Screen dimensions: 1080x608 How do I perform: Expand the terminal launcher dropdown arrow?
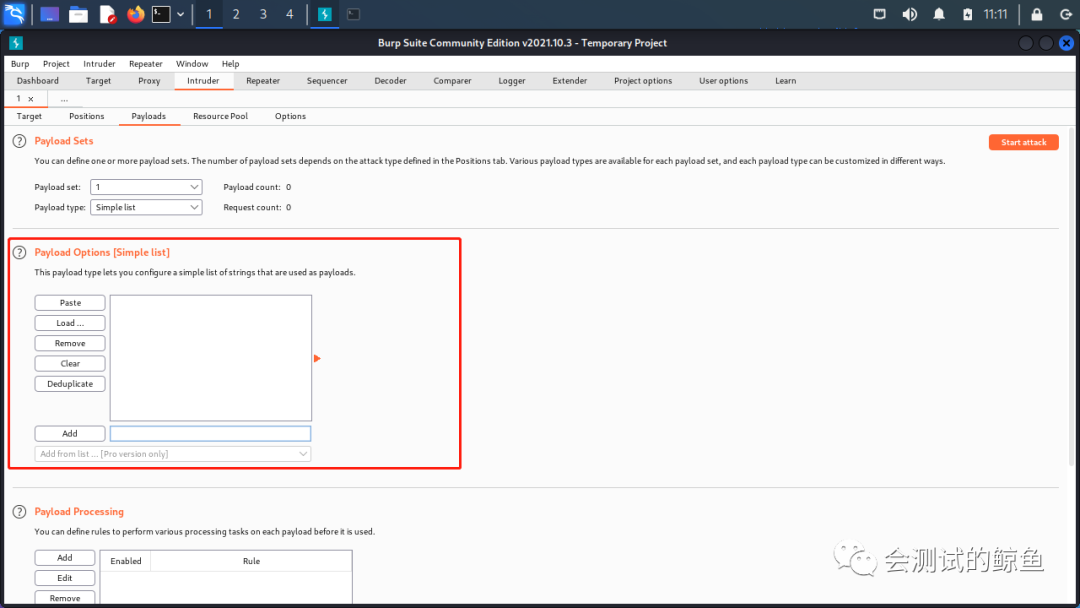(x=180, y=14)
